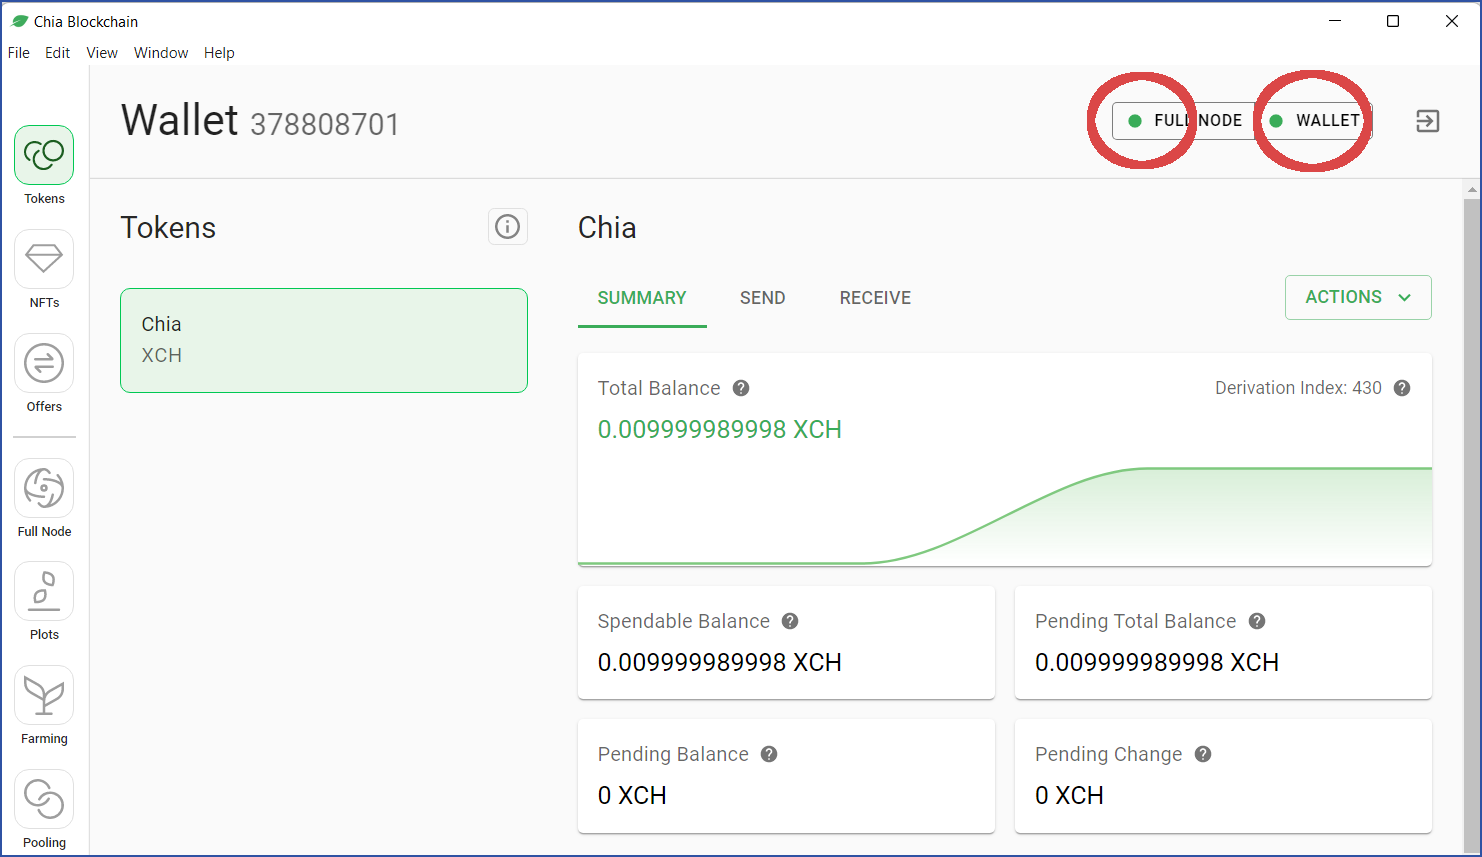Select the Chia XCH token card
The height and width of the screenshot is (857, 1482).
324,340
